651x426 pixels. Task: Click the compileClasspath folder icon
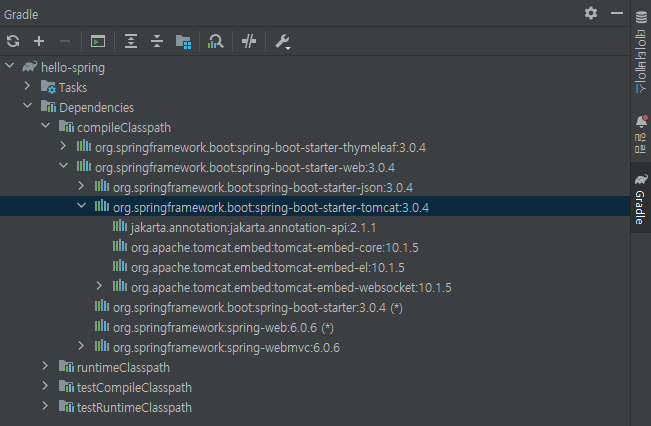coord(66,126)
